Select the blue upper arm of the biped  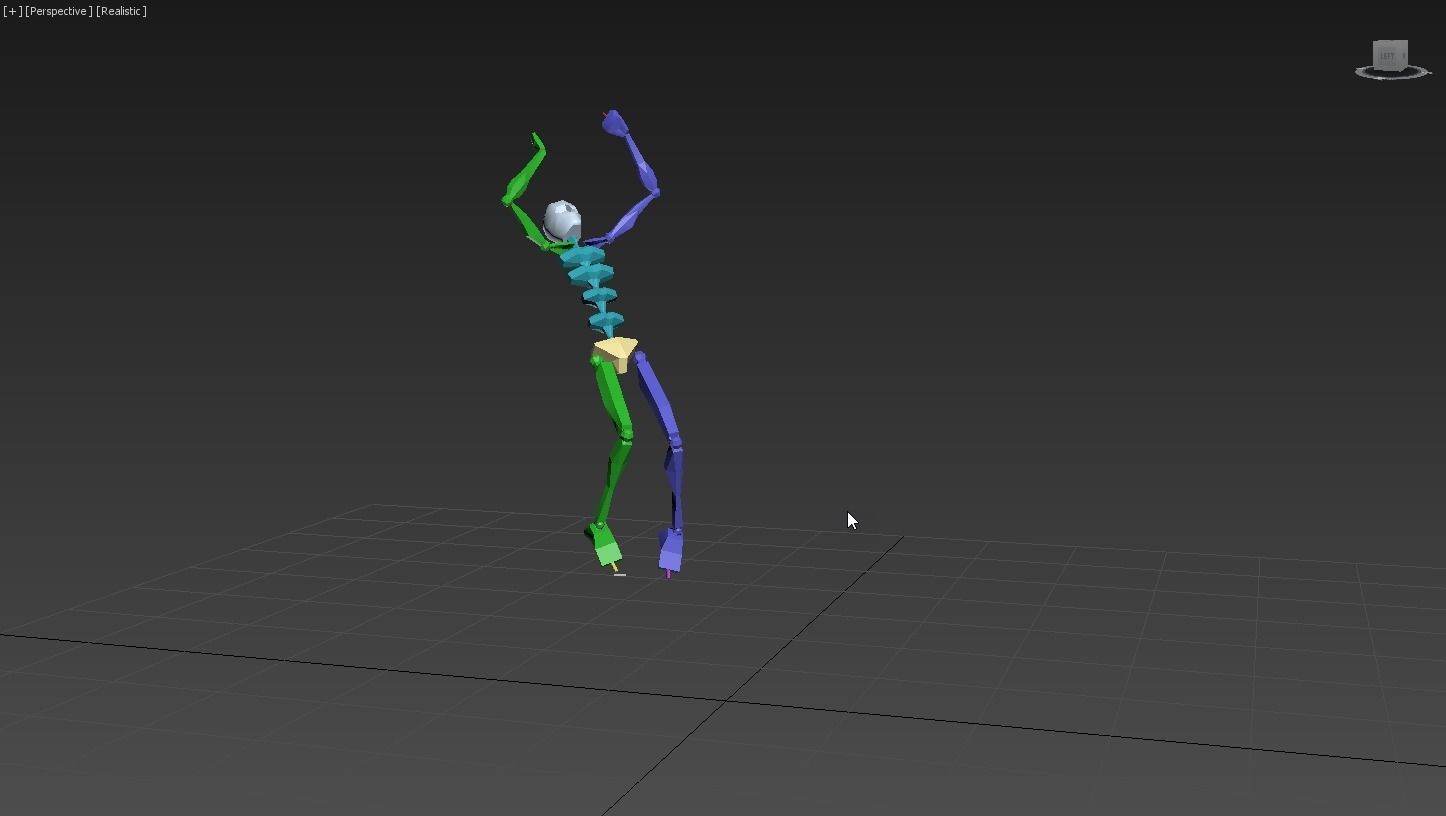[629, 216]
